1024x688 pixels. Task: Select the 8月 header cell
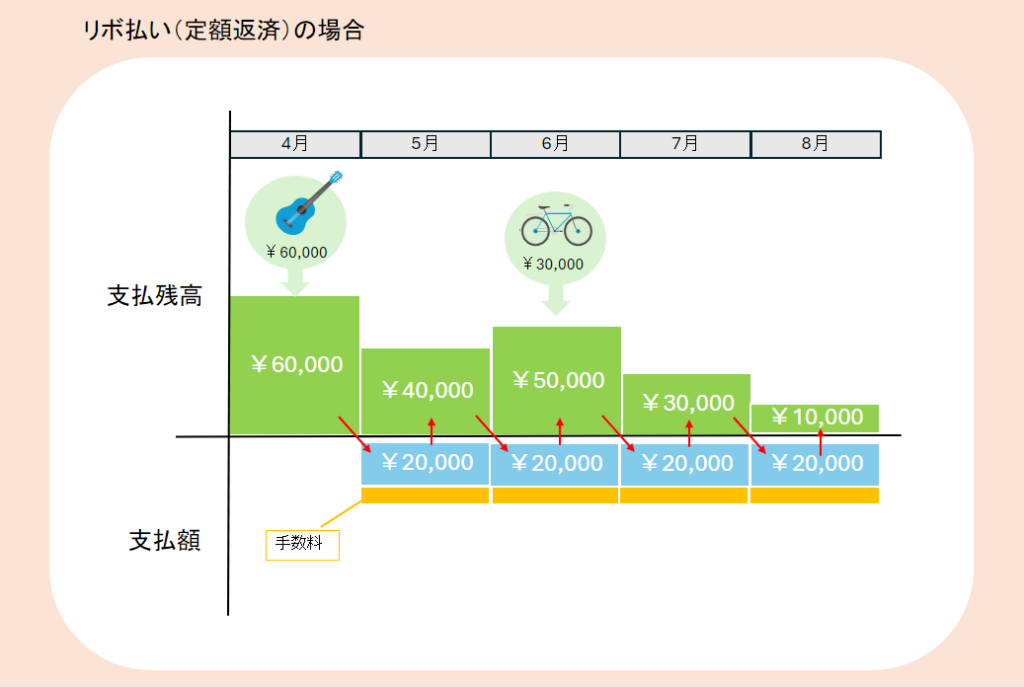pos(815,144)
